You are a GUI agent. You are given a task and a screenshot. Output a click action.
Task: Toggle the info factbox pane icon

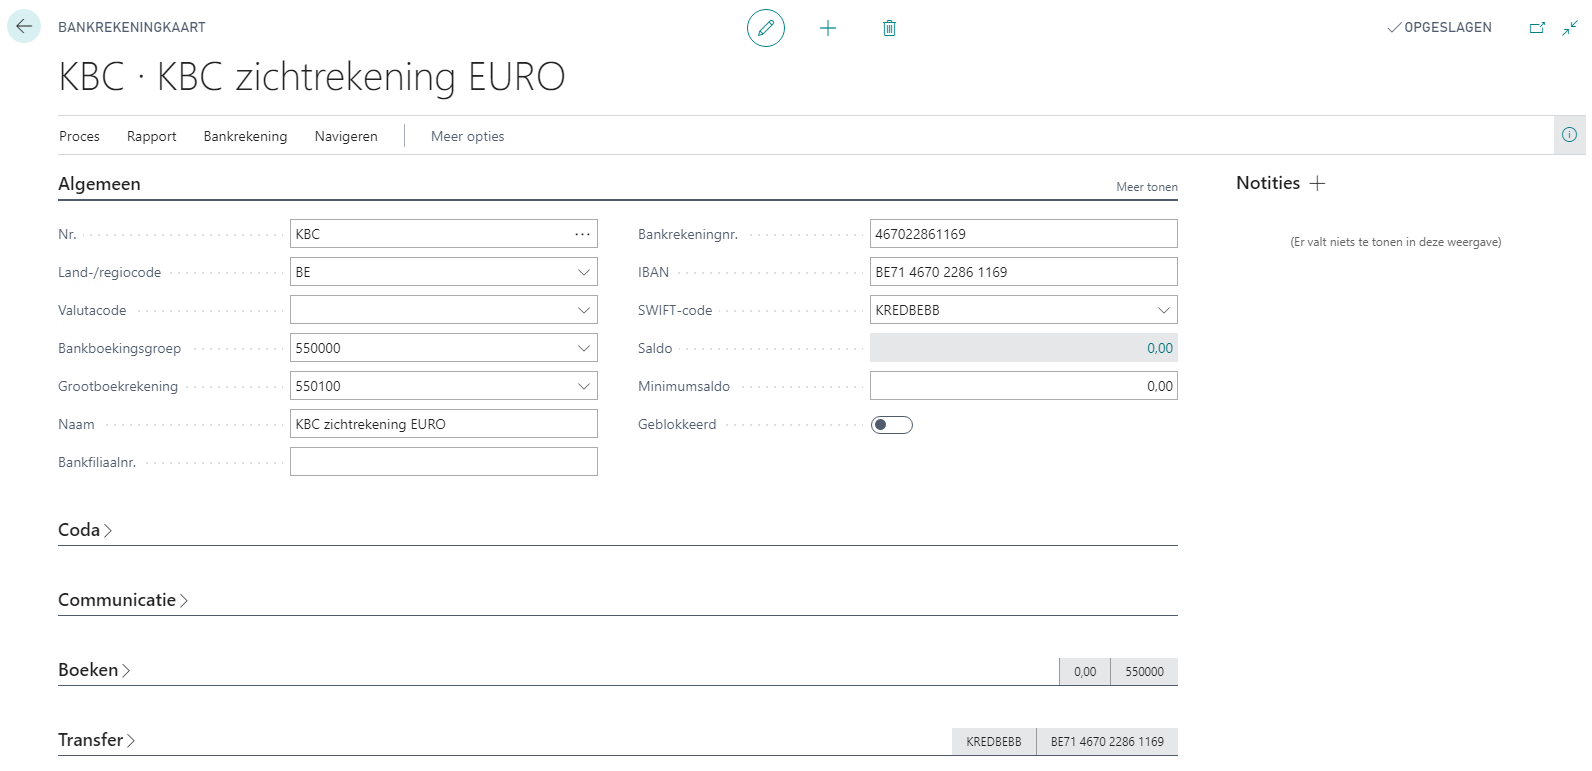(1570, 135)
